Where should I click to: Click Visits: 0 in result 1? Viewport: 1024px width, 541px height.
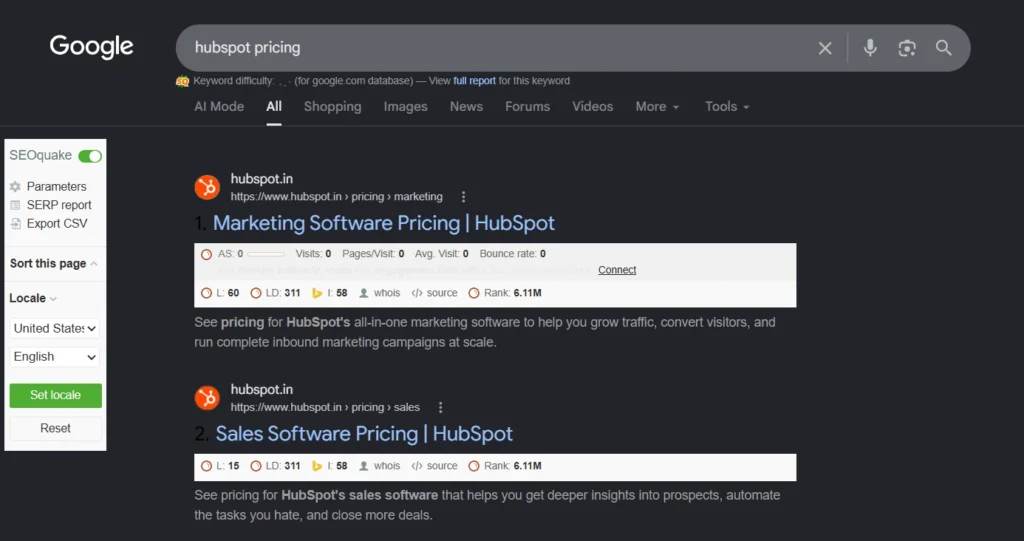click(x=313, y=254)
